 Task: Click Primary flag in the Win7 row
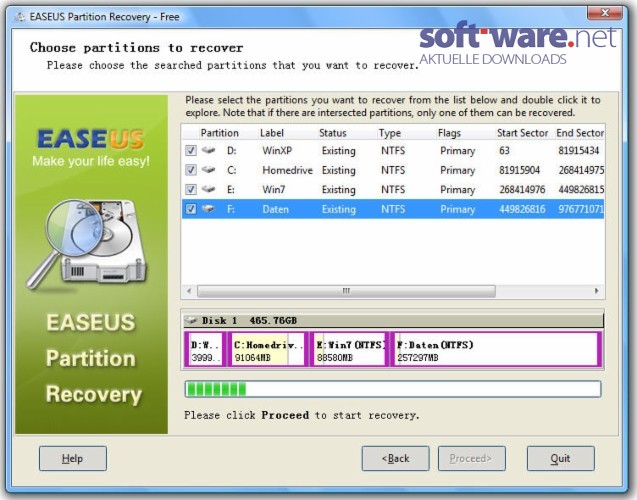[457, 190]
